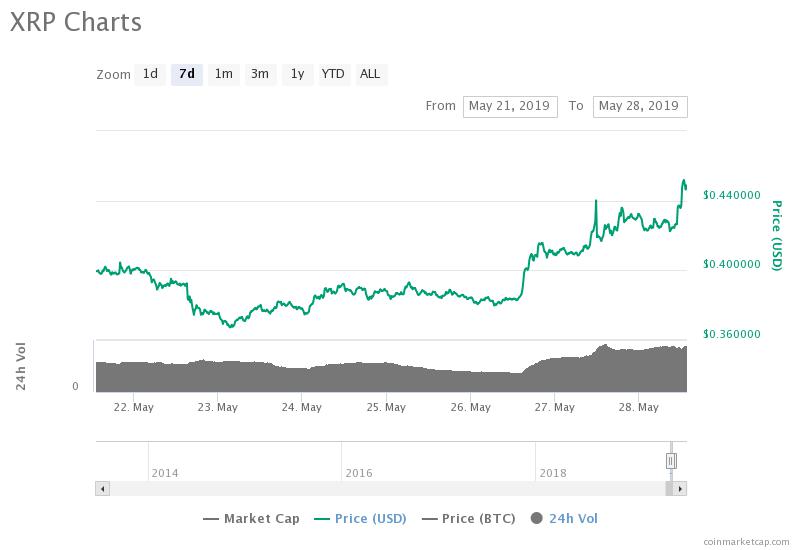Click the 24h Vol axis title

click(20, 366)
